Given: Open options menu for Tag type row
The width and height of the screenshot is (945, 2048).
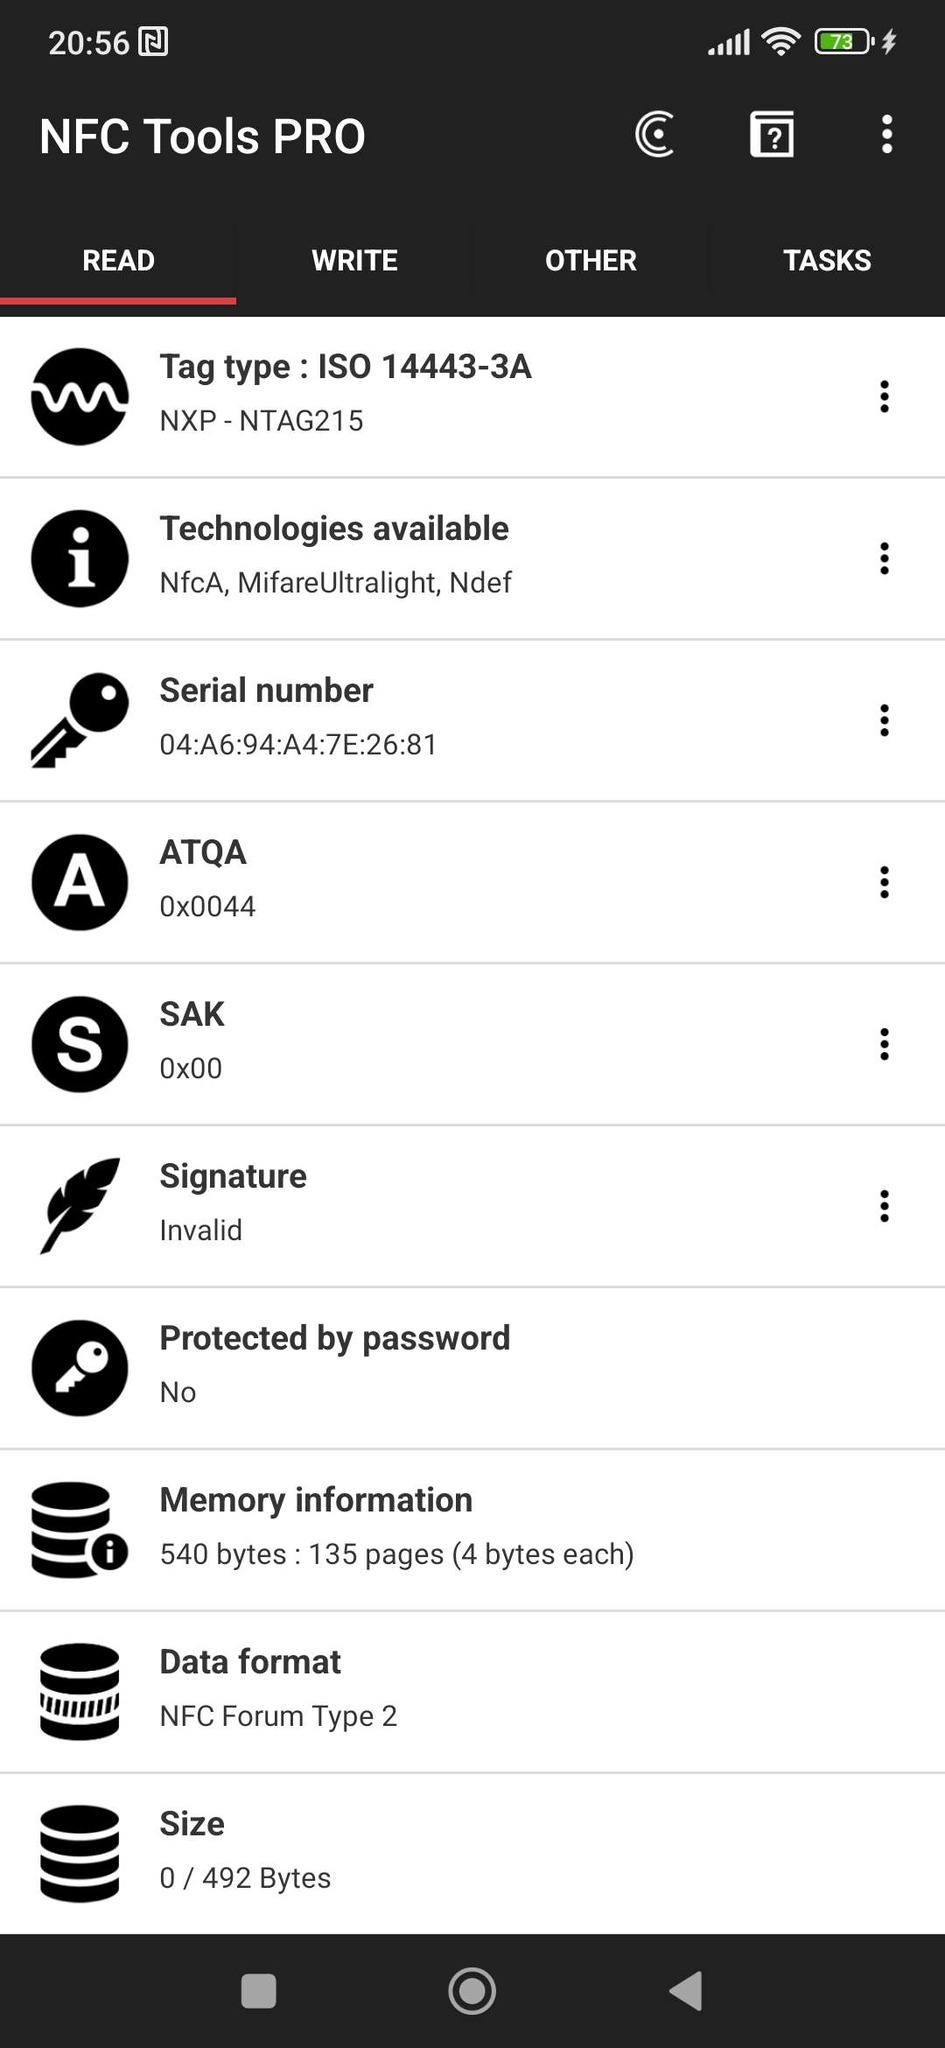Looking at the screenshot, I should click(884, 397).
